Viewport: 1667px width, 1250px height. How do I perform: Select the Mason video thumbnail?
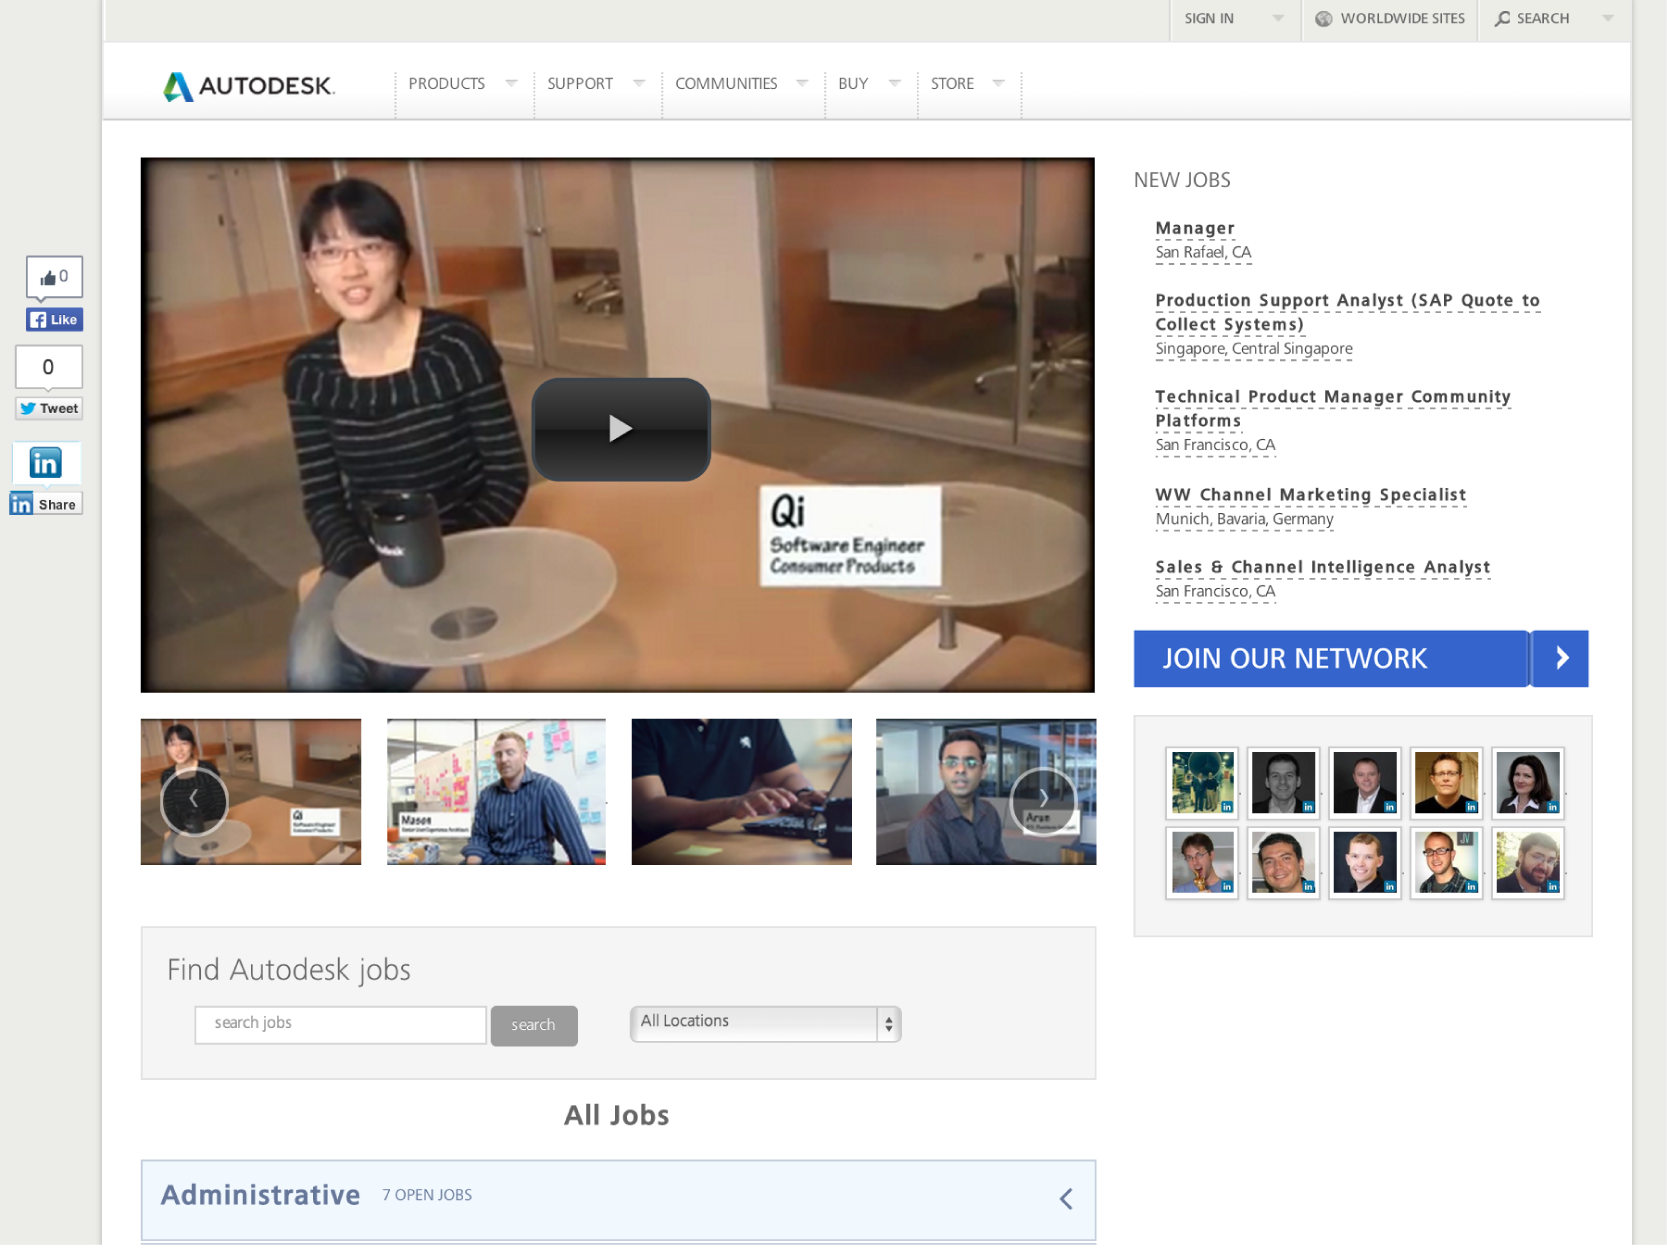tap(496, 792)
